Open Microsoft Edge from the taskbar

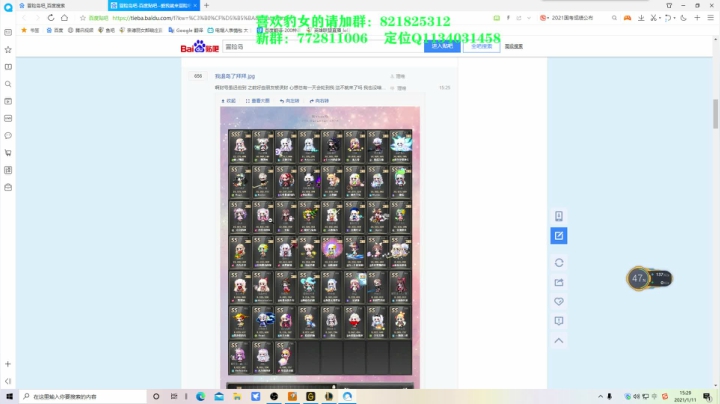coord(201,396)
